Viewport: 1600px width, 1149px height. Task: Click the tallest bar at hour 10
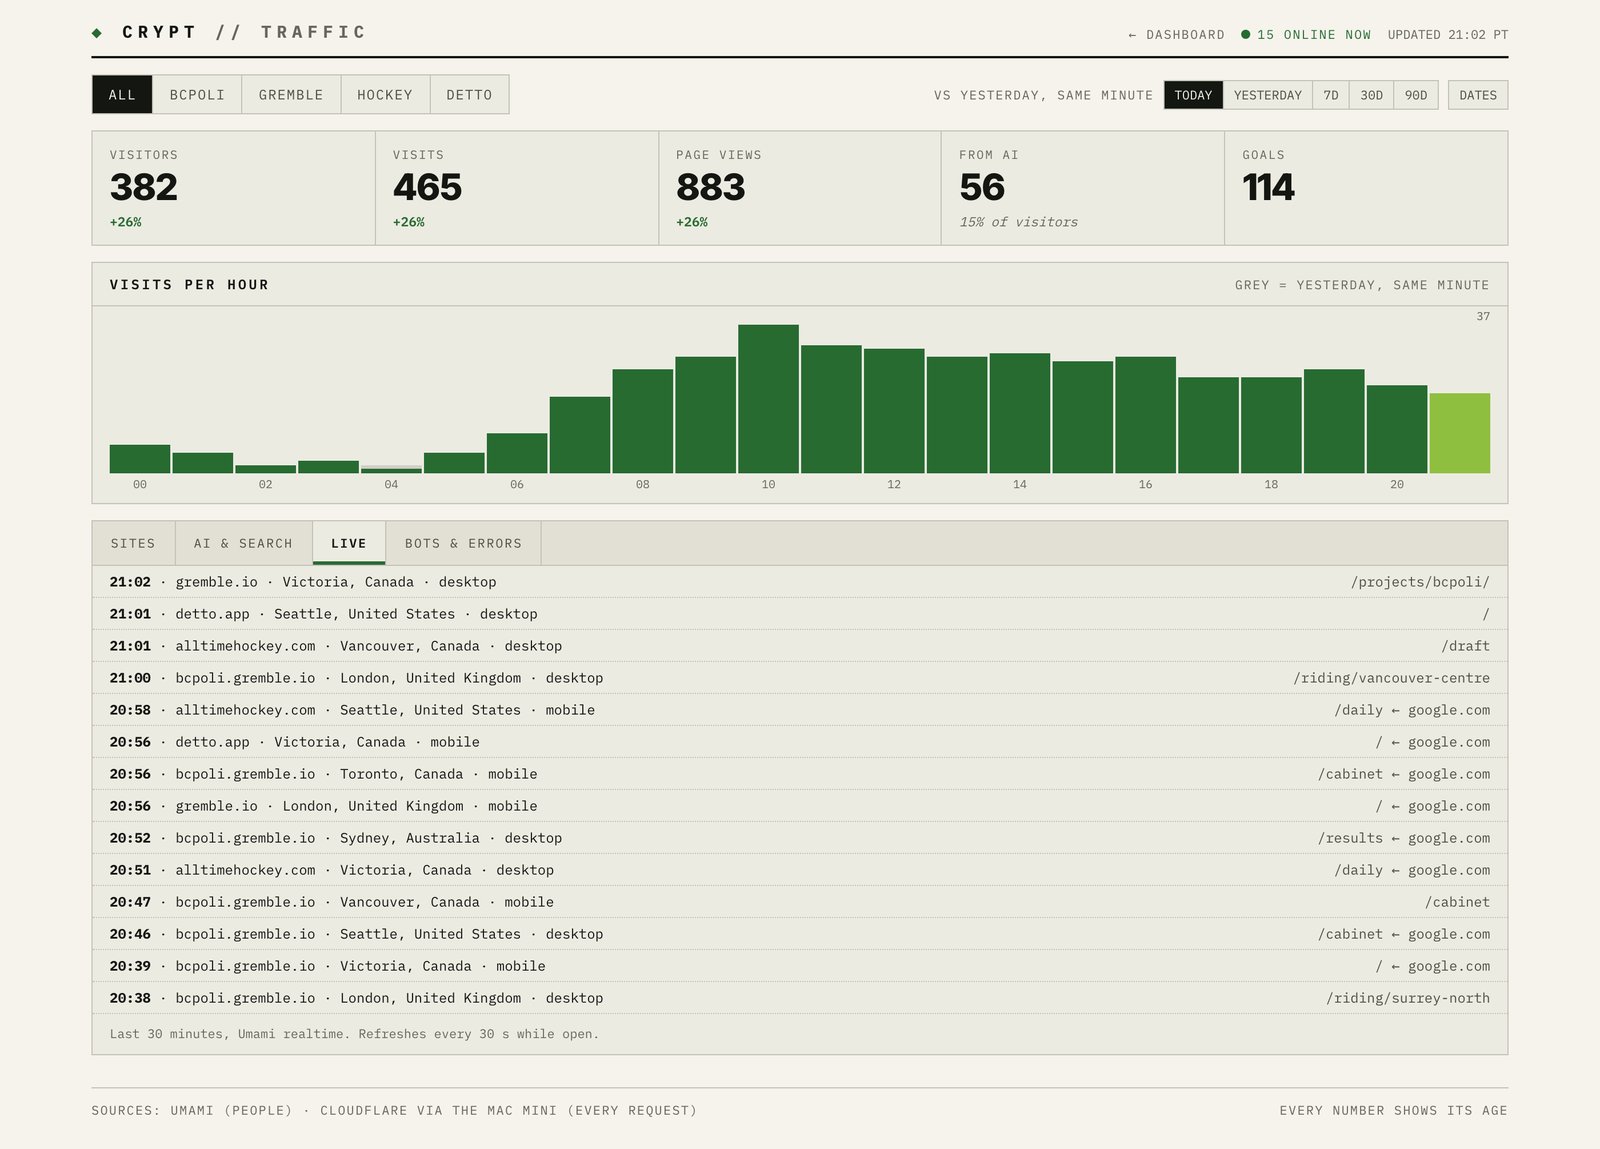tap(768, 399)
